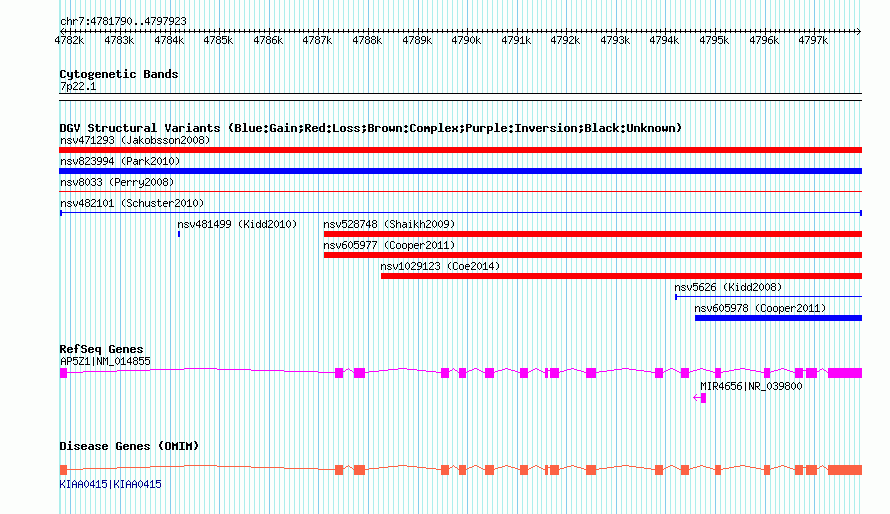Open the nsv605978 (Cooper2011) label
The width and height of the screenshot is (890, 514).
click(760, 308)
